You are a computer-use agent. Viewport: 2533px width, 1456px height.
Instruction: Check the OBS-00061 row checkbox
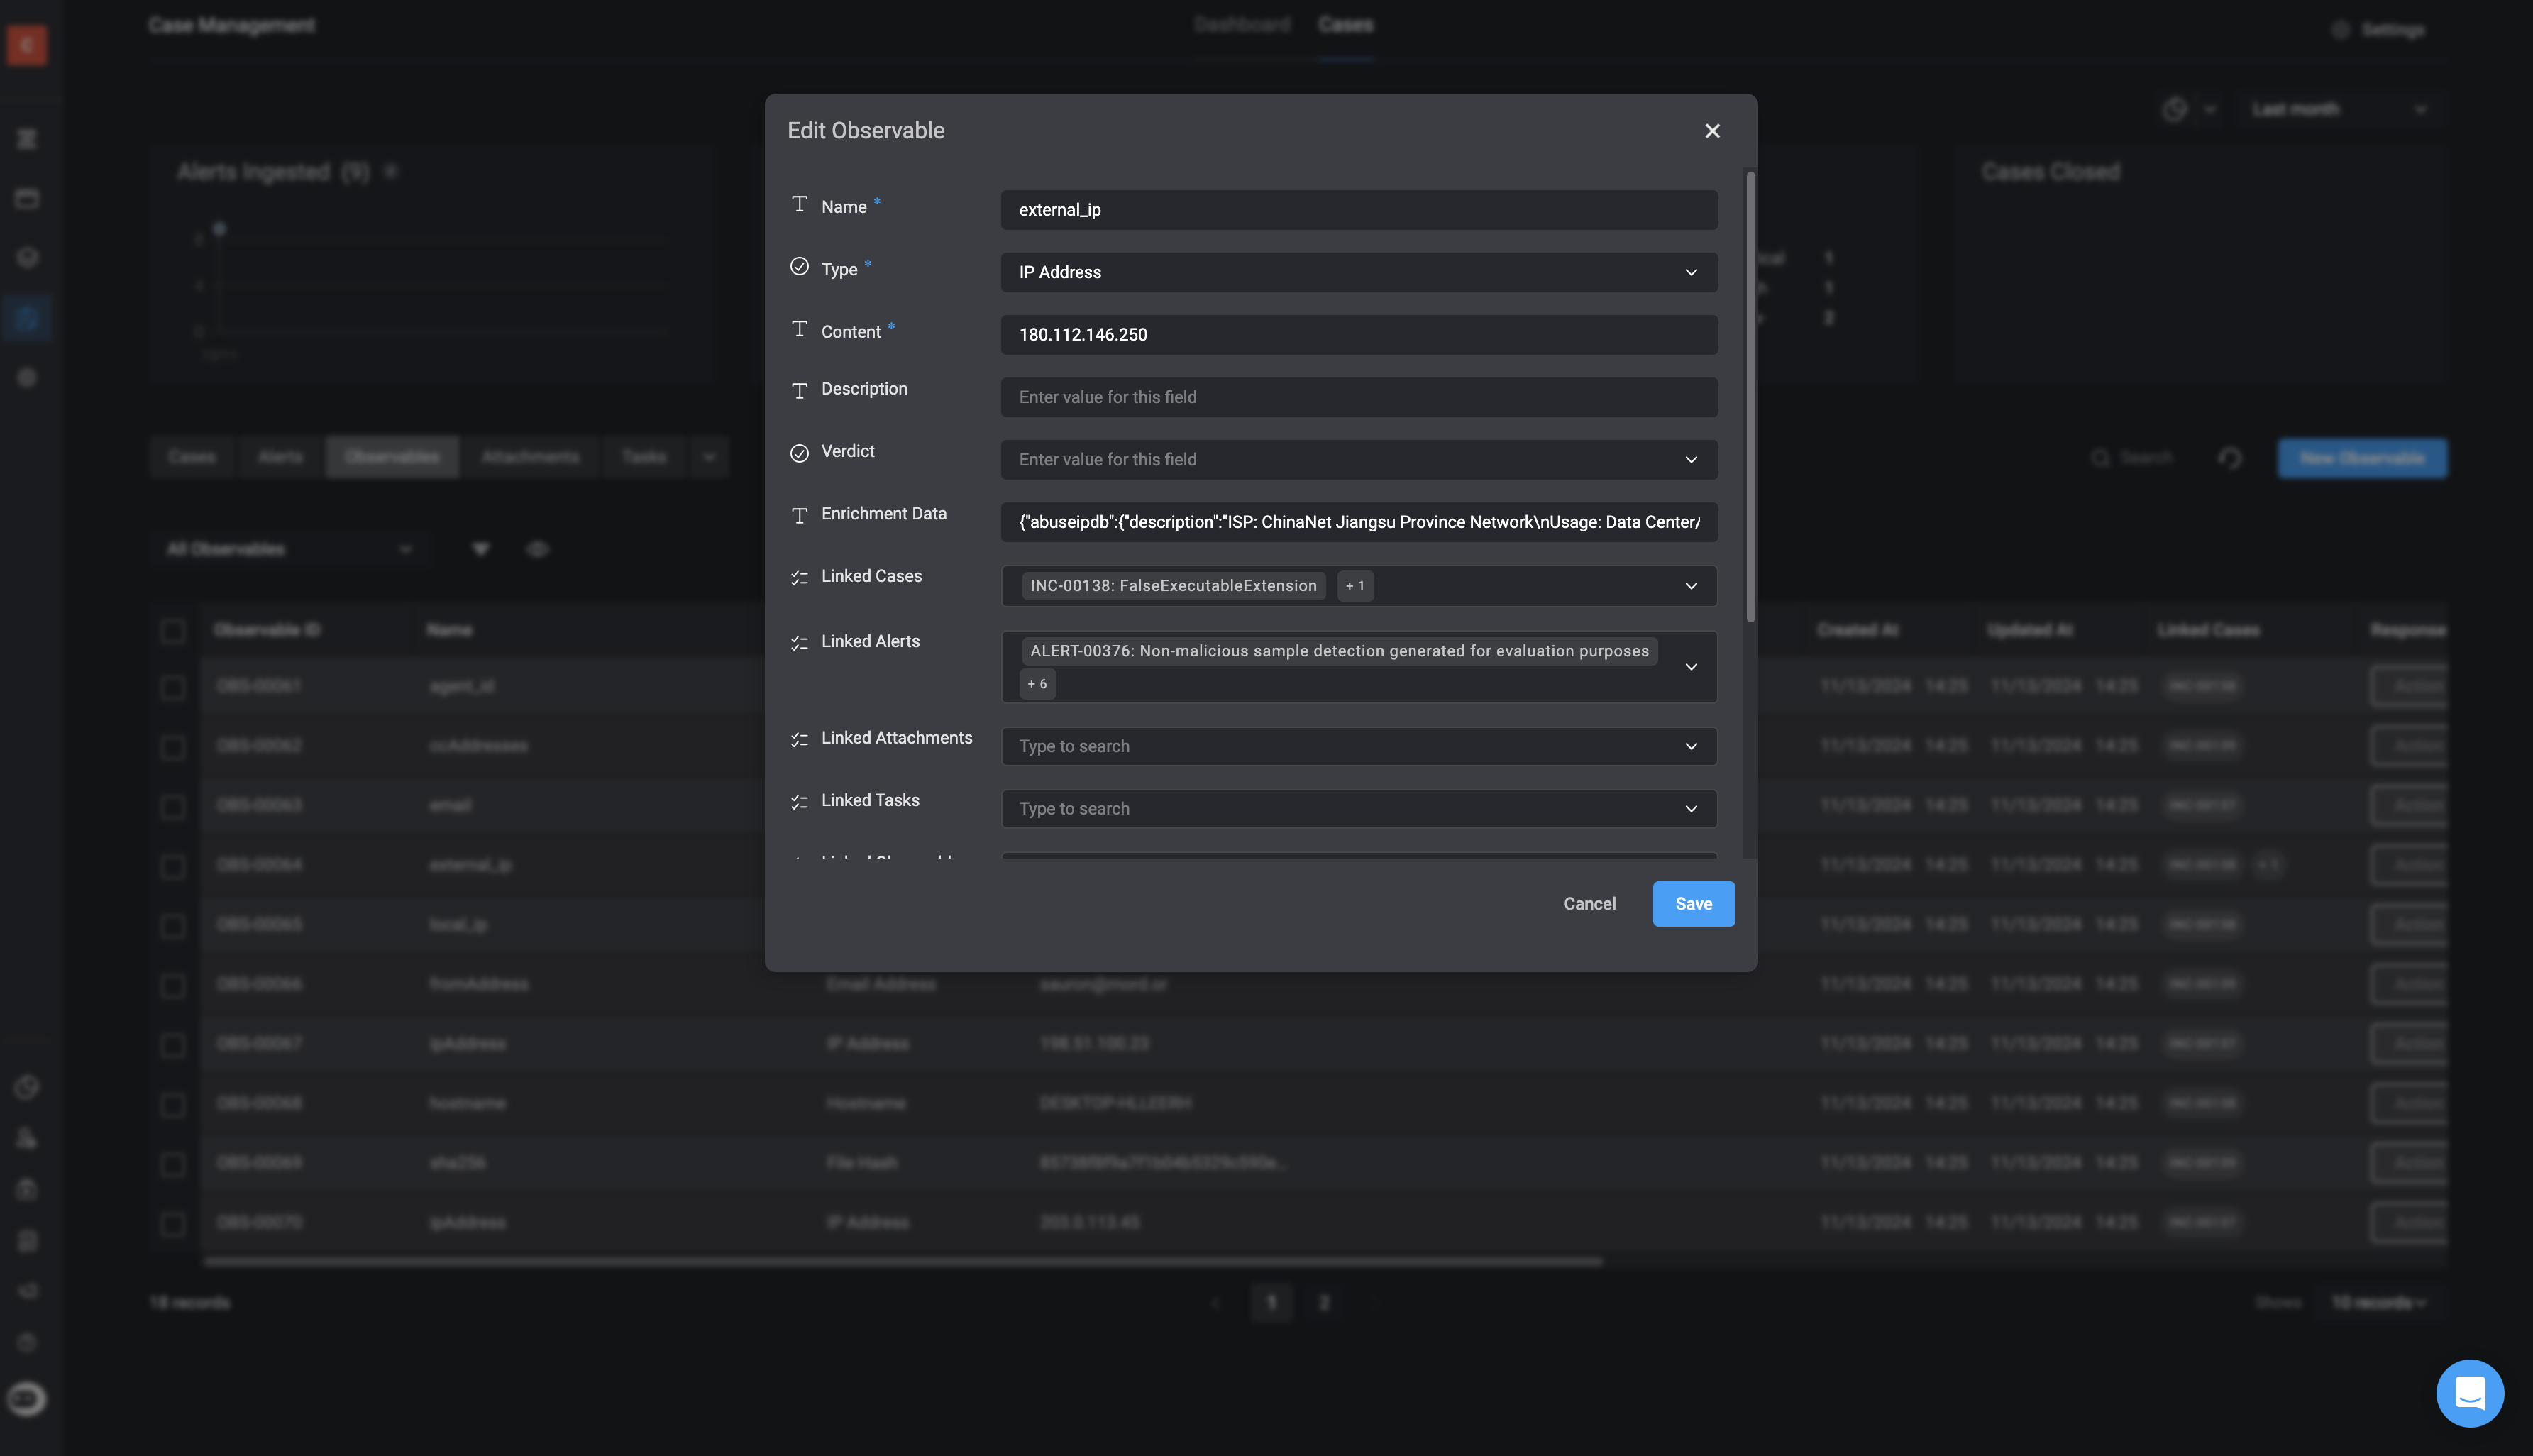[x=173, y=688]
